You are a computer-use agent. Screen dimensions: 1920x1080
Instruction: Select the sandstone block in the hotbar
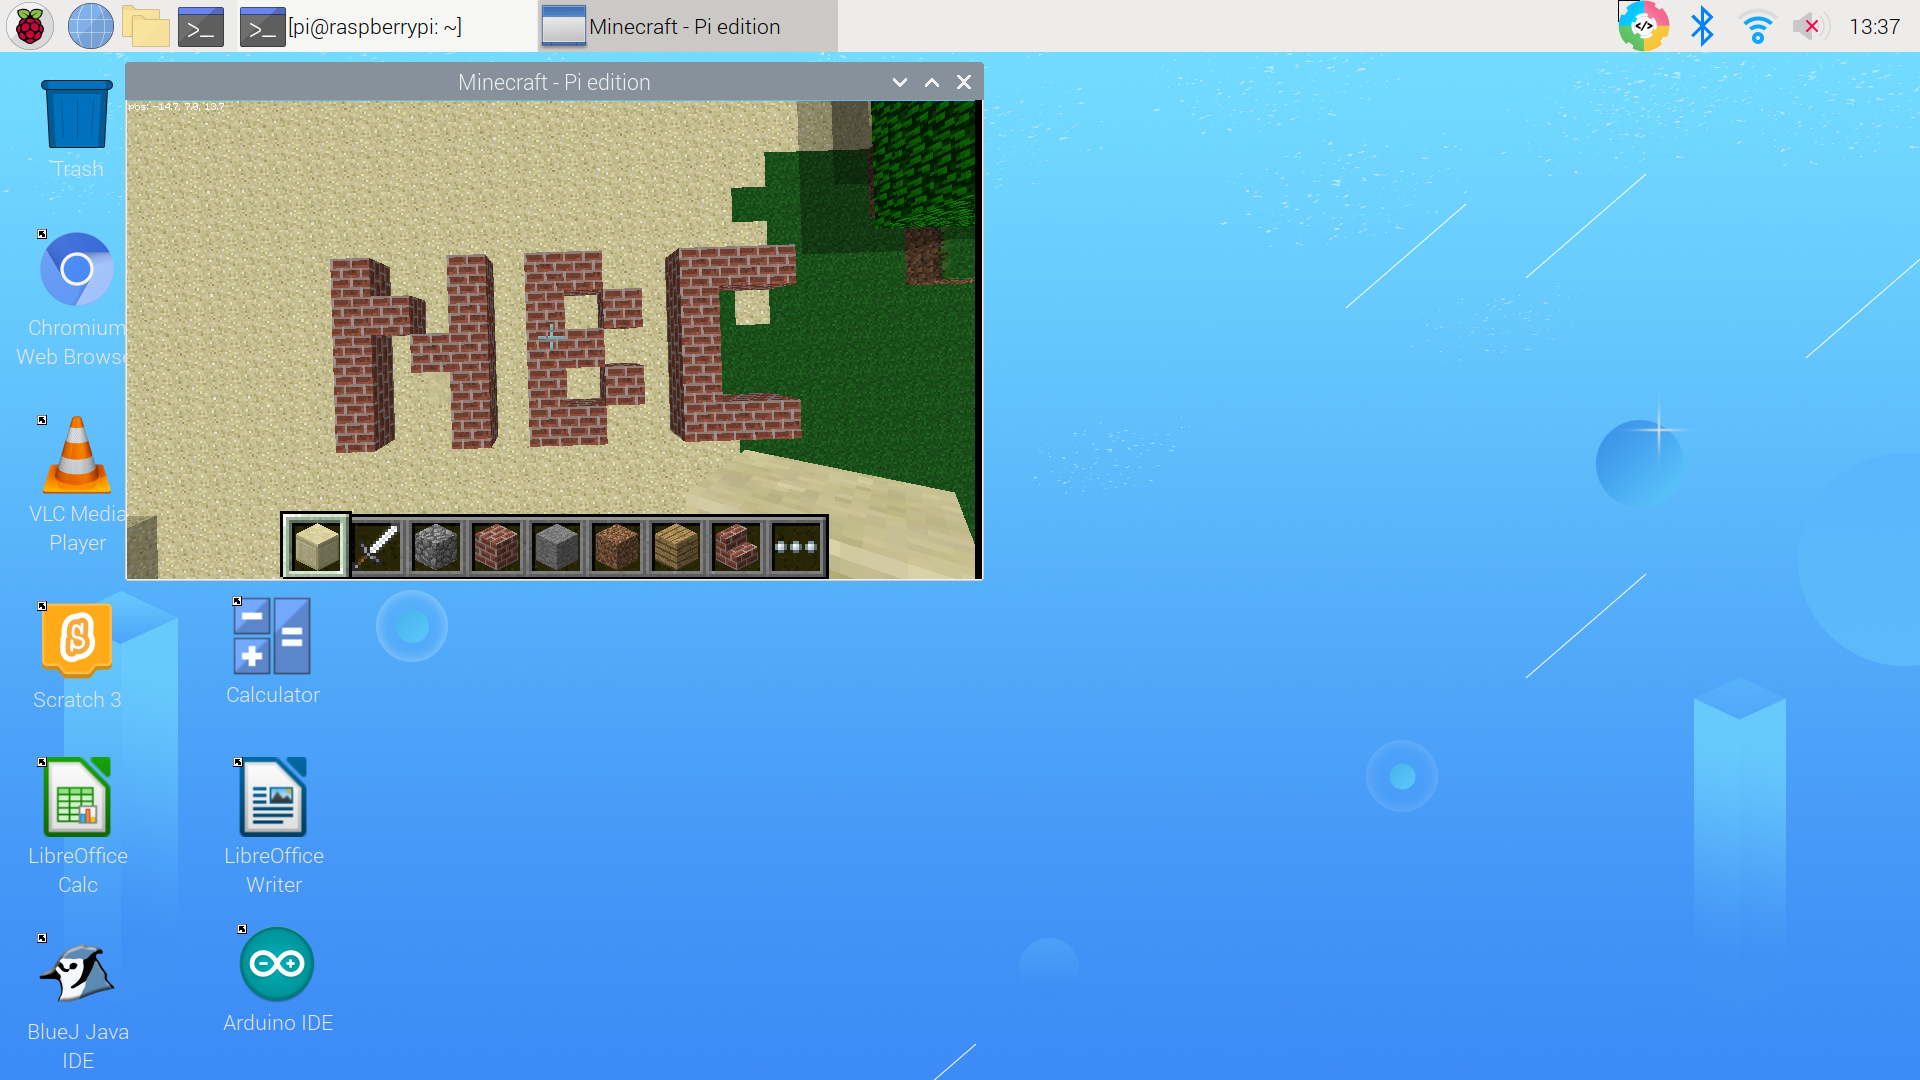coord(316,546)
